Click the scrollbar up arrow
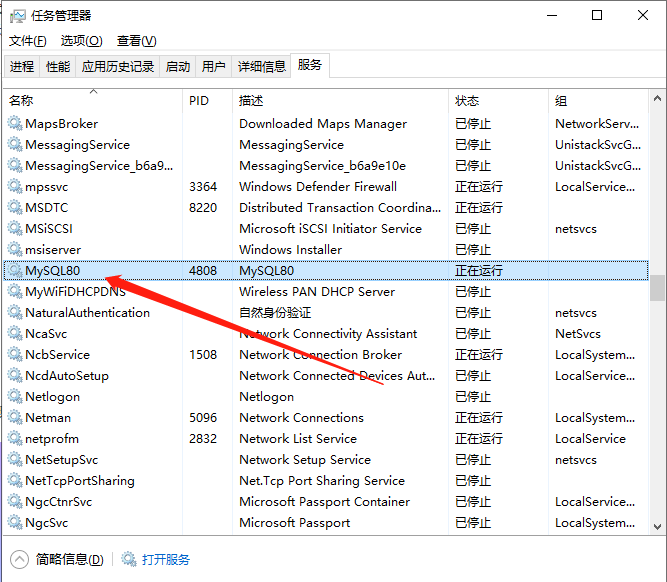Viewport: 667px width, 582px height. coord(657,99)
